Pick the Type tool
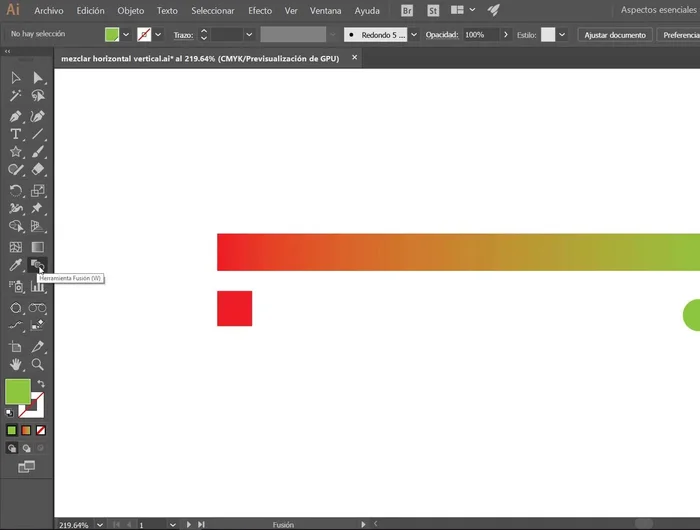700x530 pixels. click(16, 134)
